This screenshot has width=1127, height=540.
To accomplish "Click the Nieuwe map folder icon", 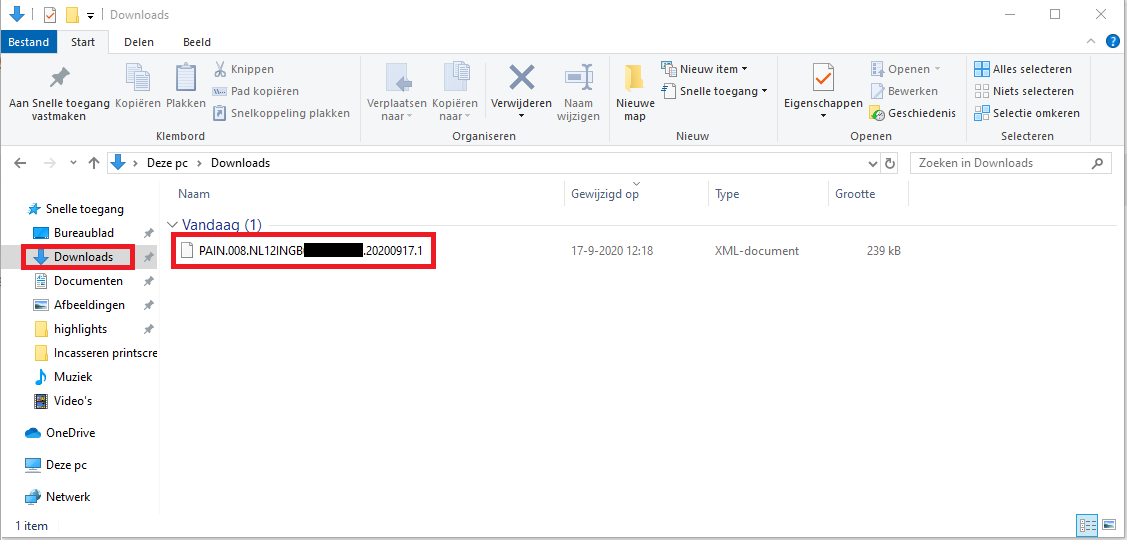I will click(634, 78).
